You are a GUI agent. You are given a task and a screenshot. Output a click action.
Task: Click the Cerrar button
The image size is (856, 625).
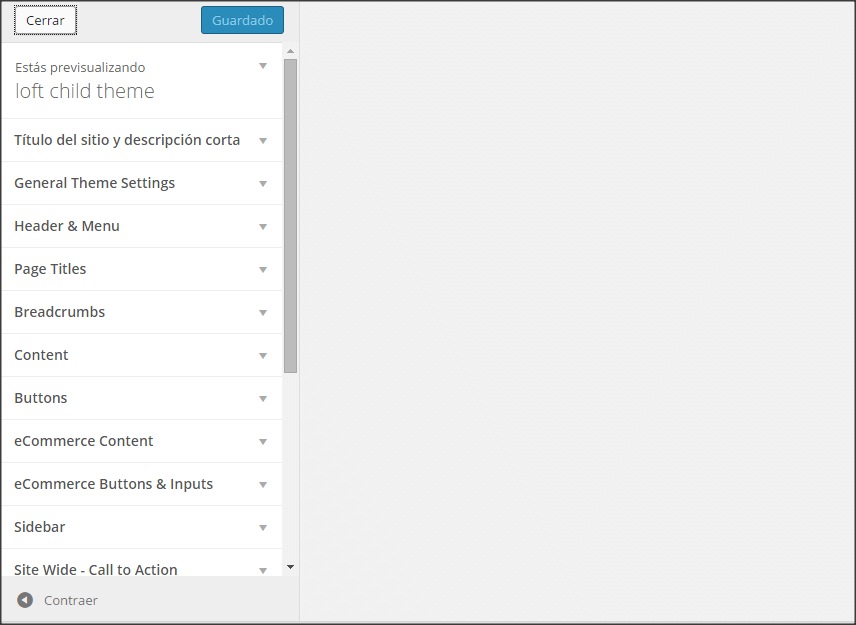pyautogui.click(x=45, y=20)
